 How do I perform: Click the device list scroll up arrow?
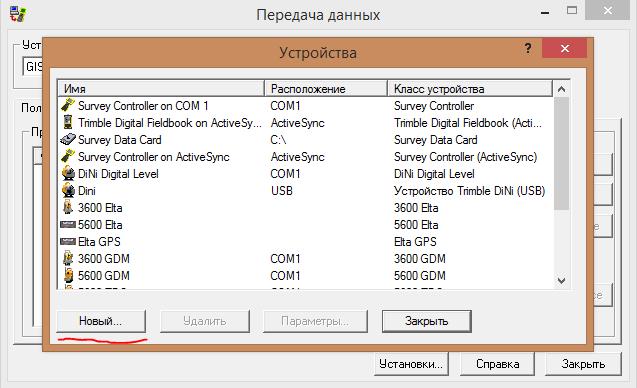pos(561,89)
